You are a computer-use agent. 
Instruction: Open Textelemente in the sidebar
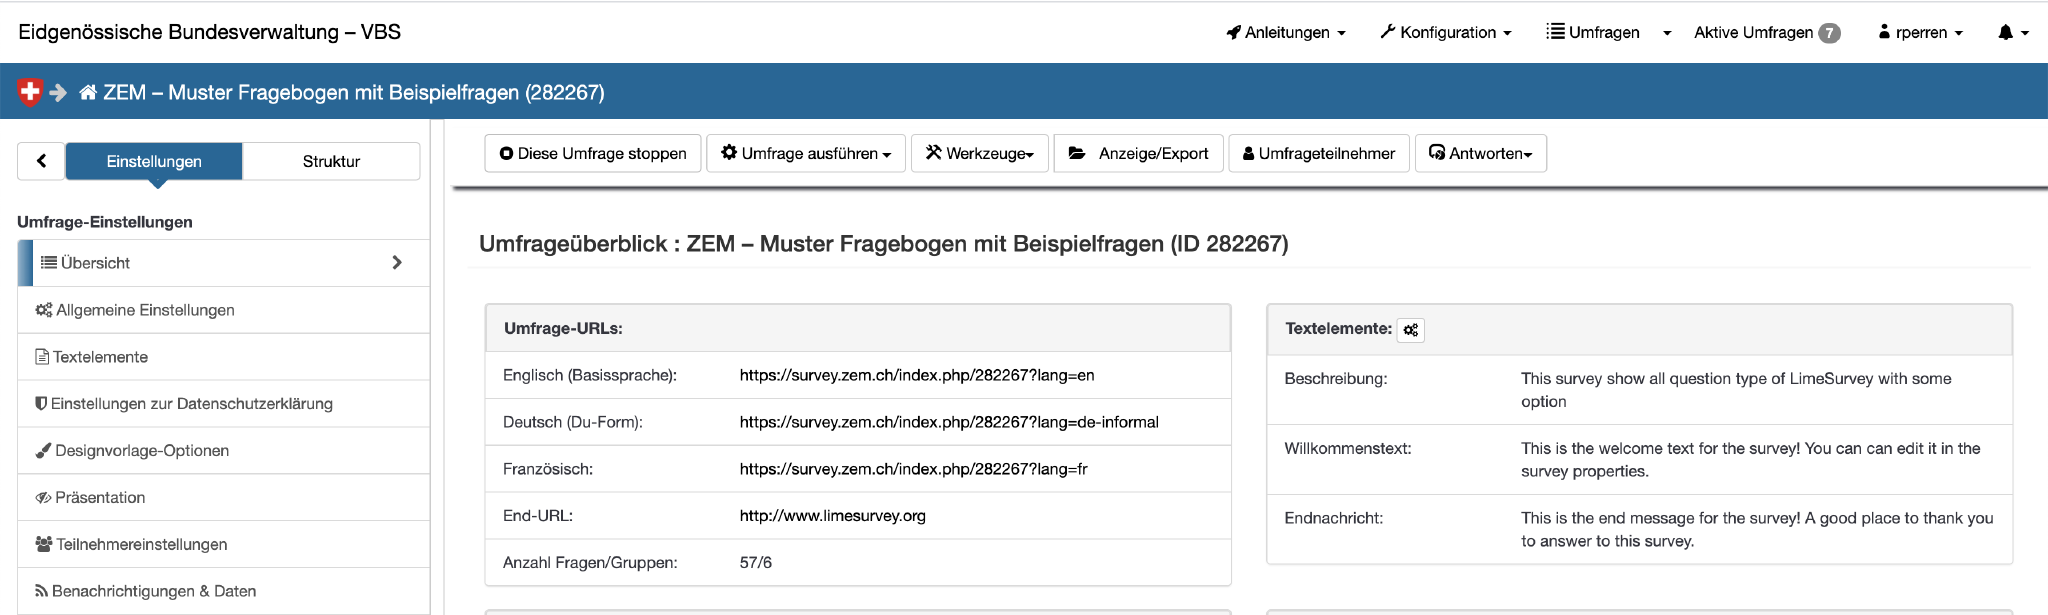coord(224,357)
